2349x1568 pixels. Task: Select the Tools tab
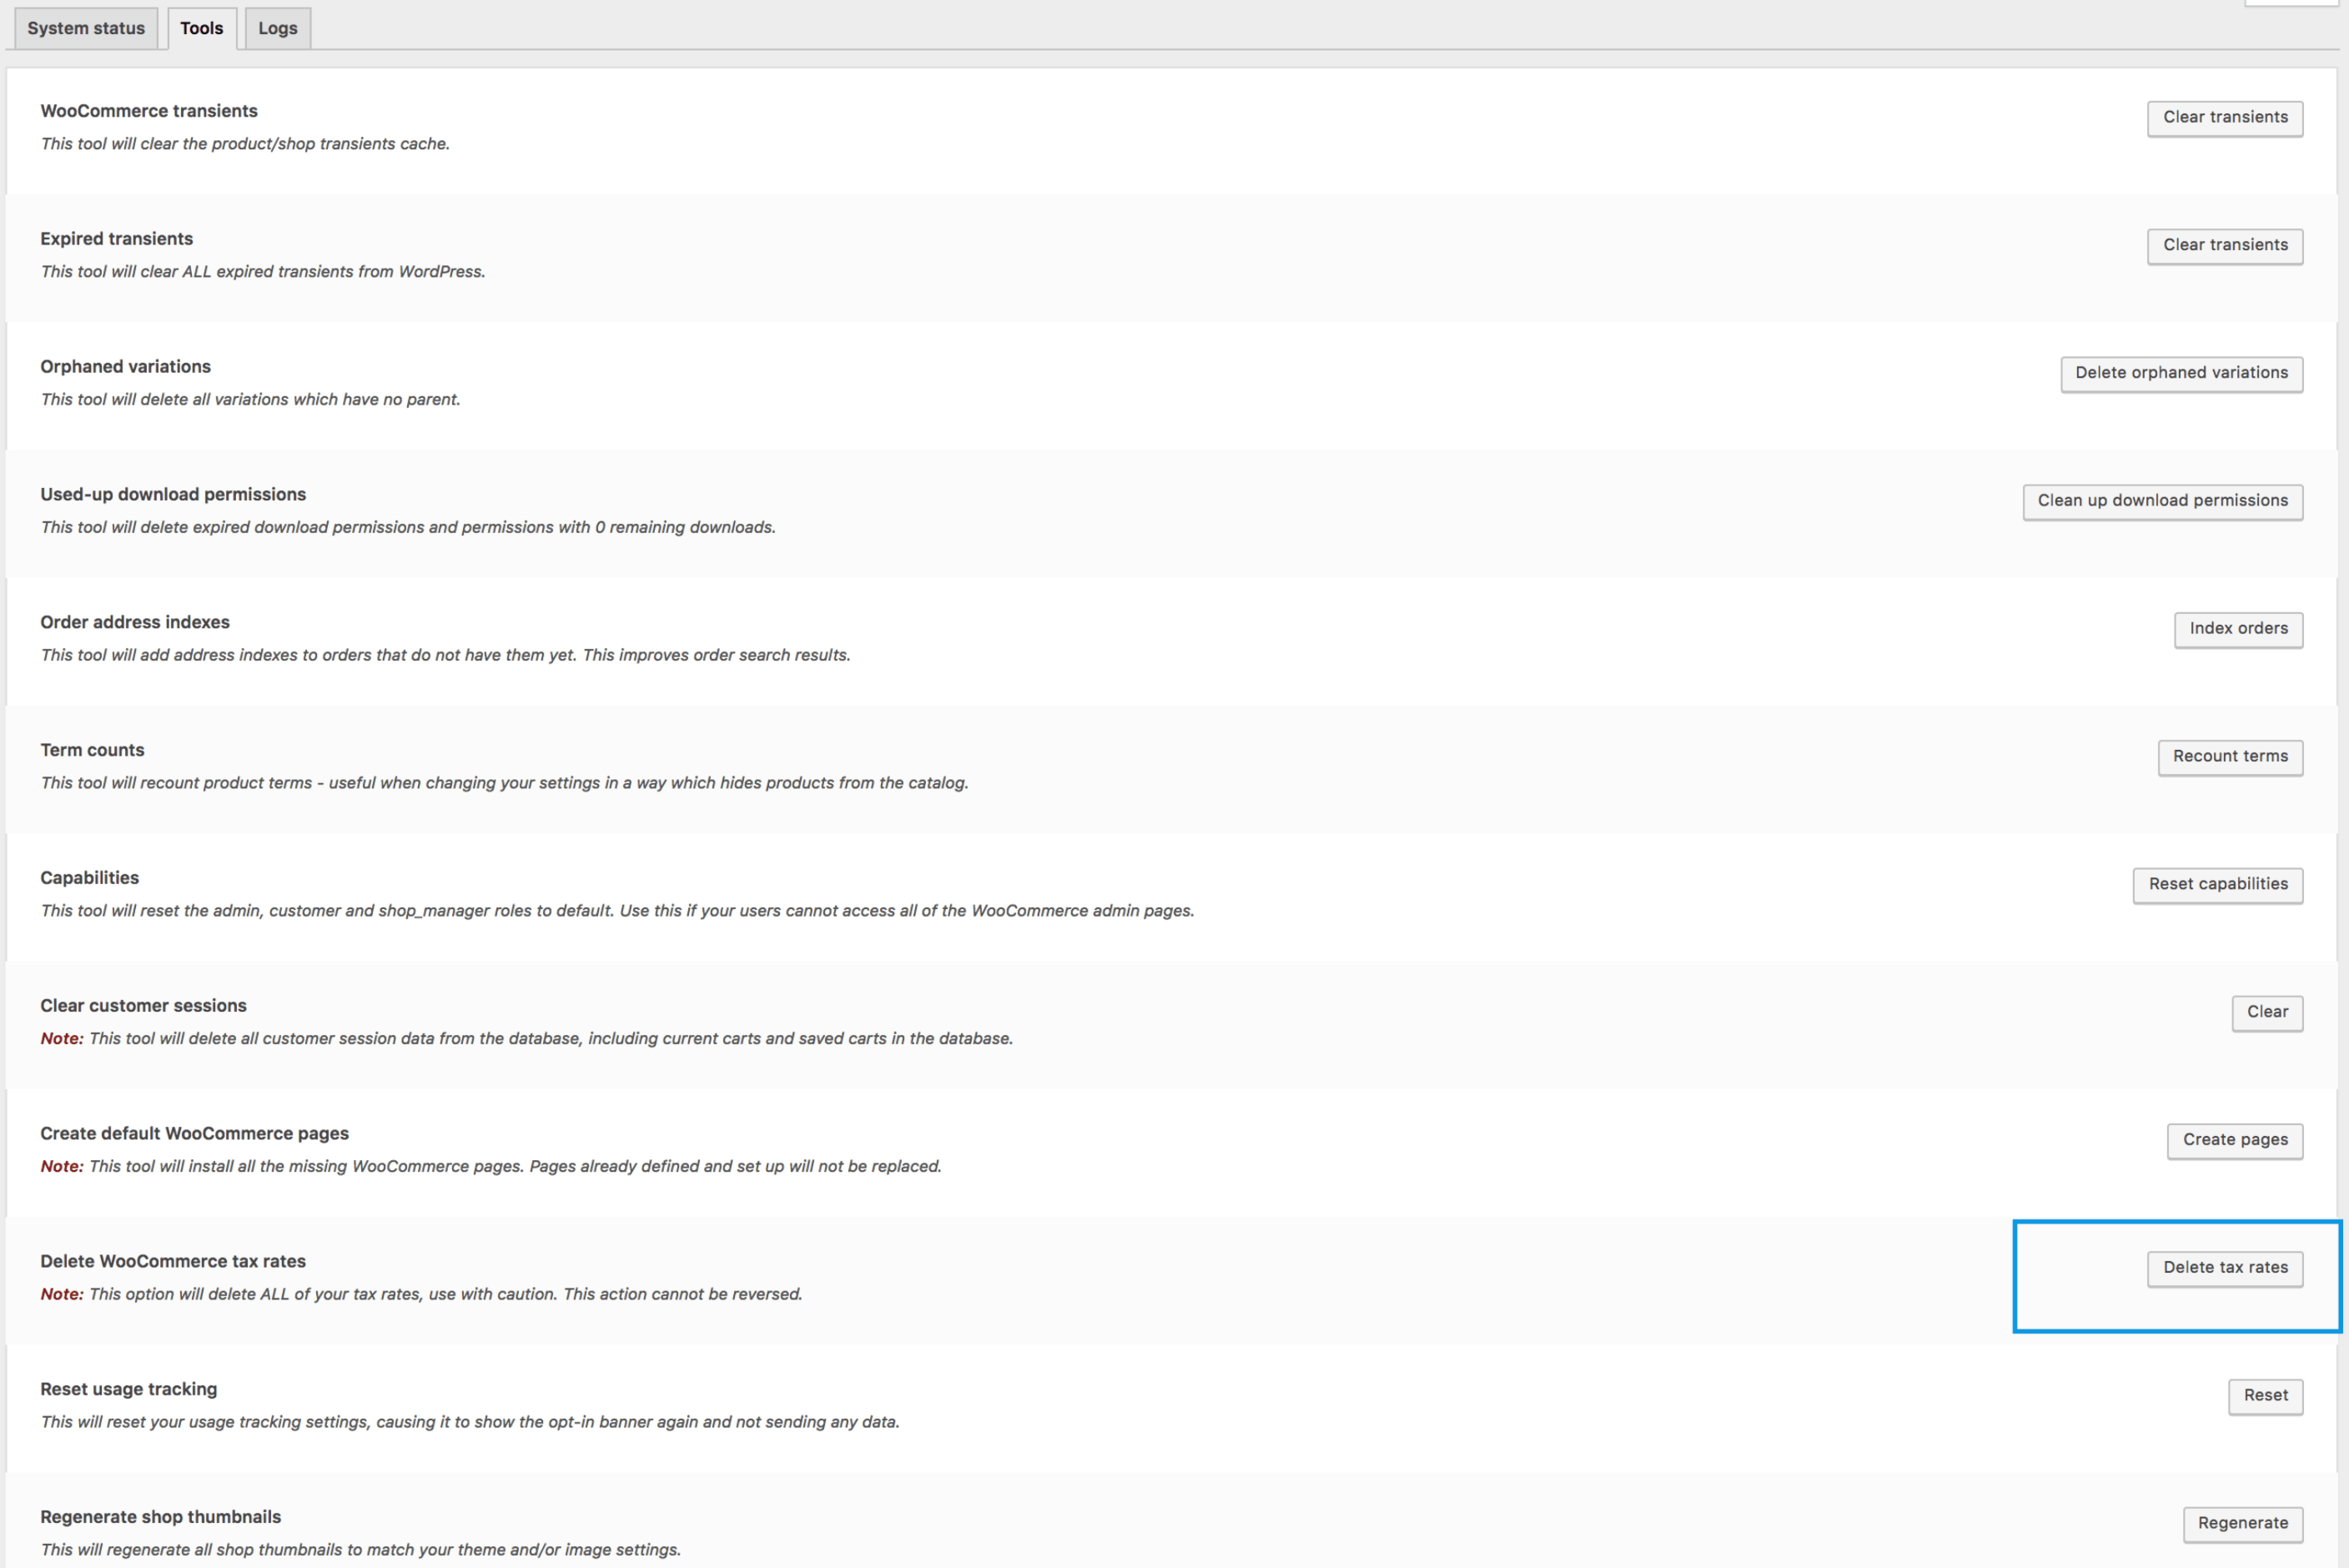(201, 28)
